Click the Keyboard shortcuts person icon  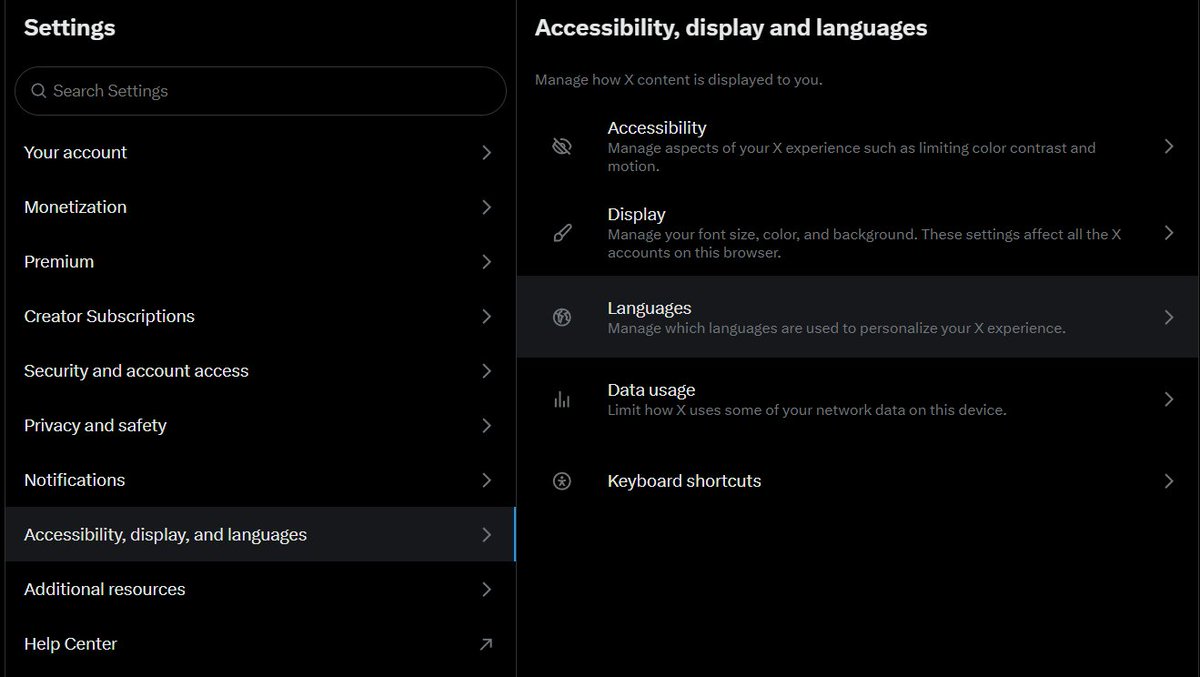click(562, 481)
